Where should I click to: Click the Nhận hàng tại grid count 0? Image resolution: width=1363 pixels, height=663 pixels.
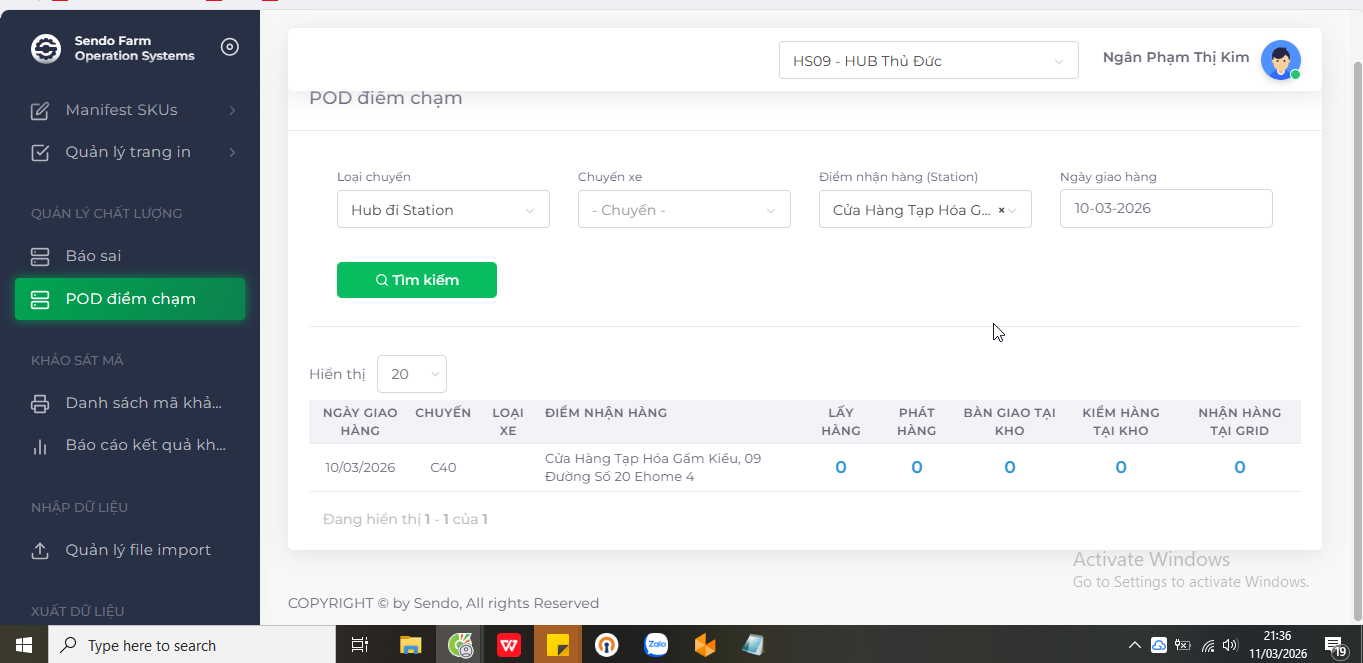point(1240,467)
